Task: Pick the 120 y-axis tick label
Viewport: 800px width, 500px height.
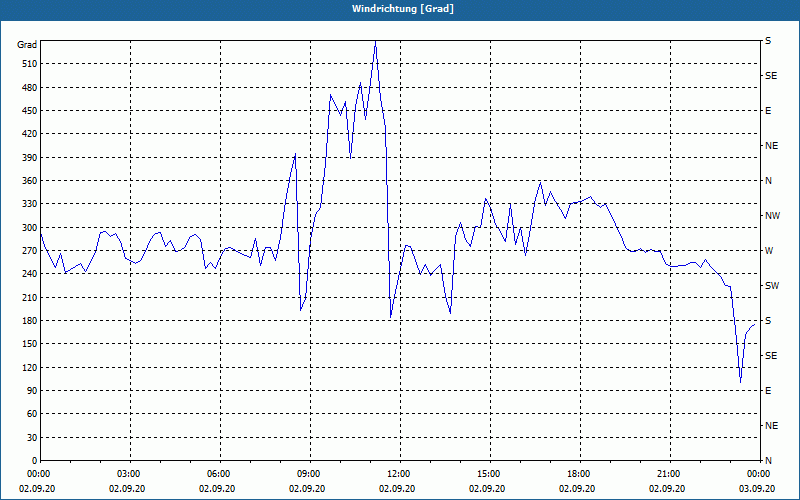Action: coord(31,367)
